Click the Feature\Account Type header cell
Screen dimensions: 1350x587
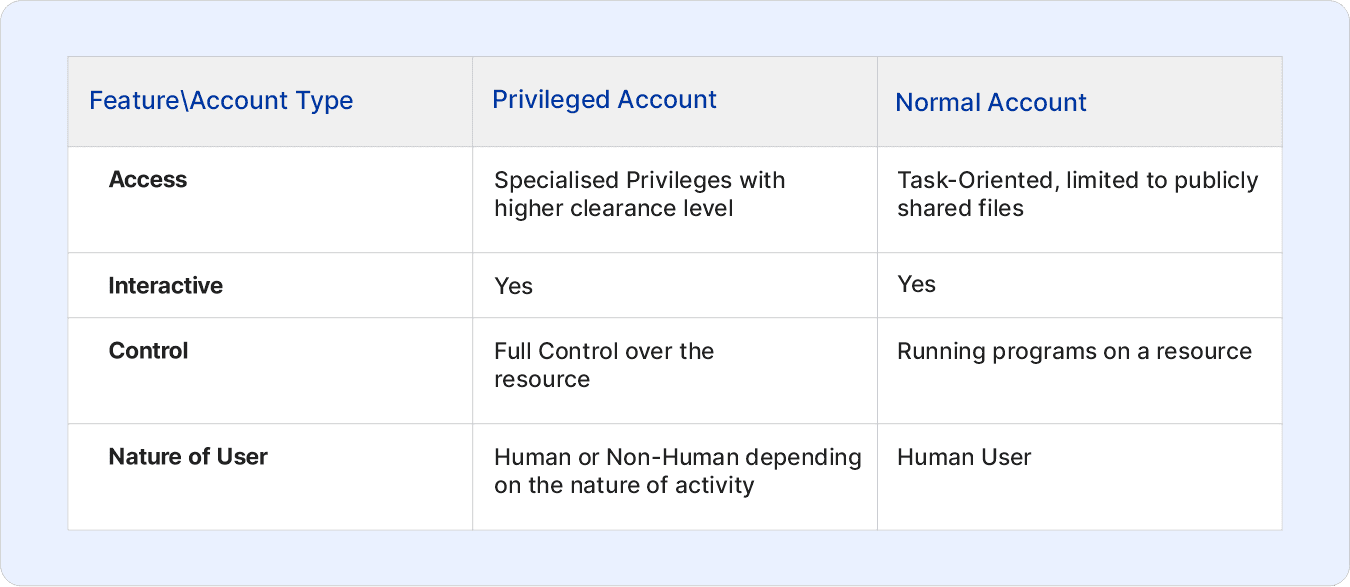[270, 102]
